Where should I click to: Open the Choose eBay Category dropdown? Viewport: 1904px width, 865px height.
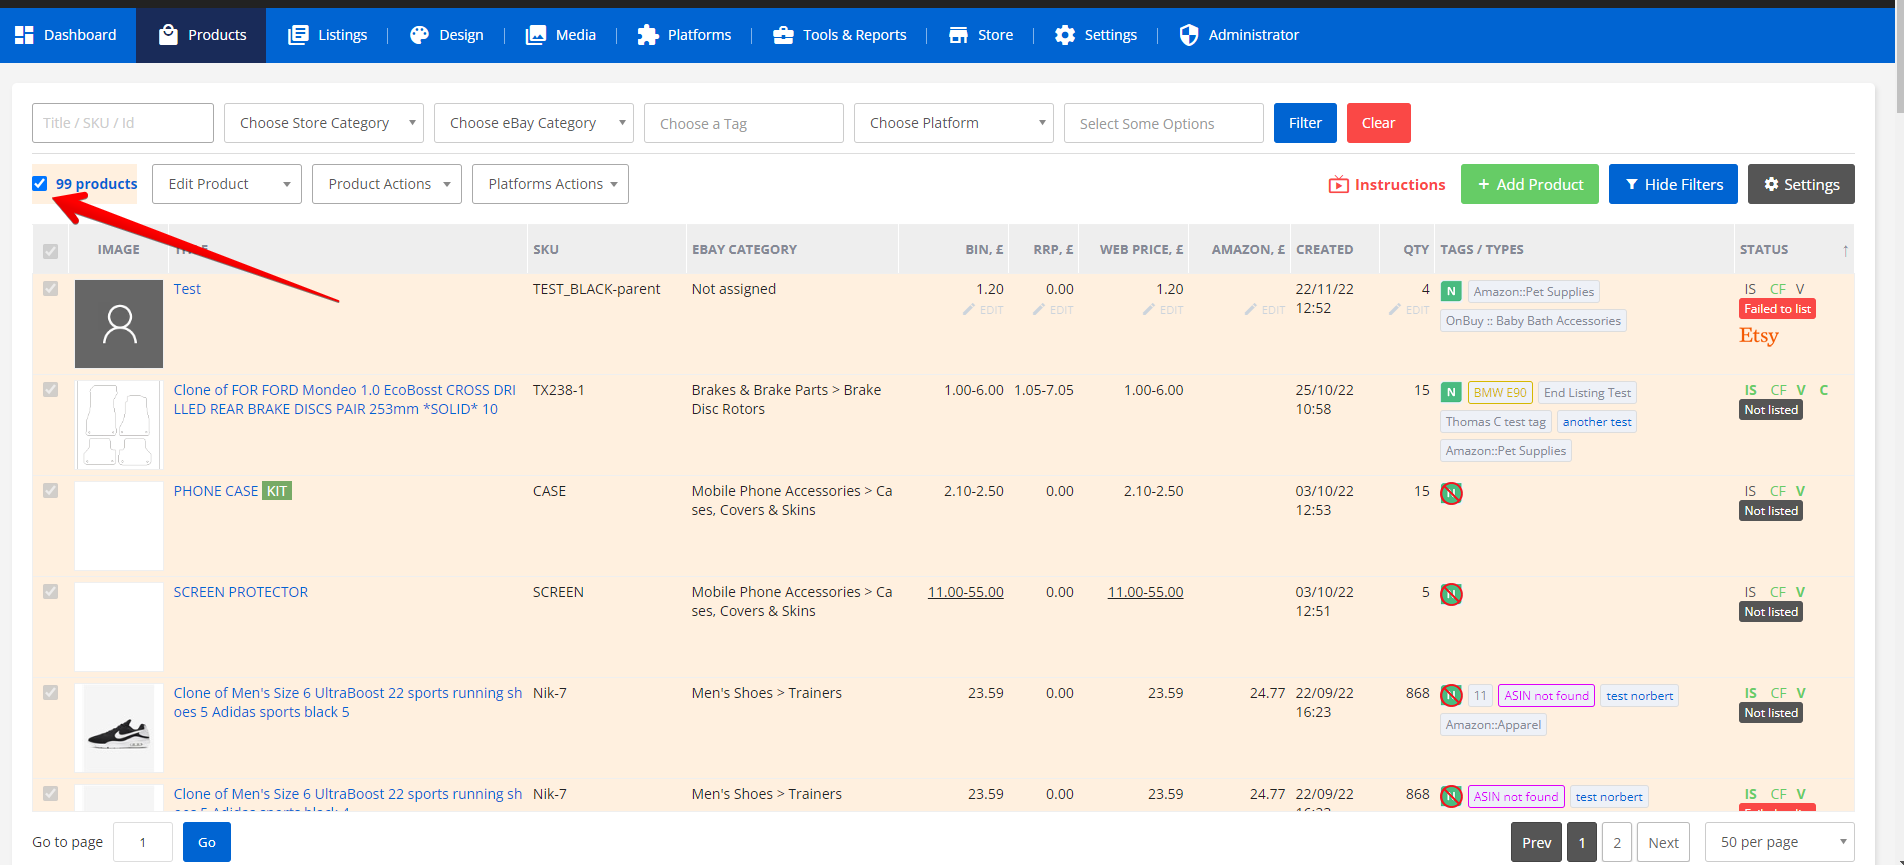[534, 123]
